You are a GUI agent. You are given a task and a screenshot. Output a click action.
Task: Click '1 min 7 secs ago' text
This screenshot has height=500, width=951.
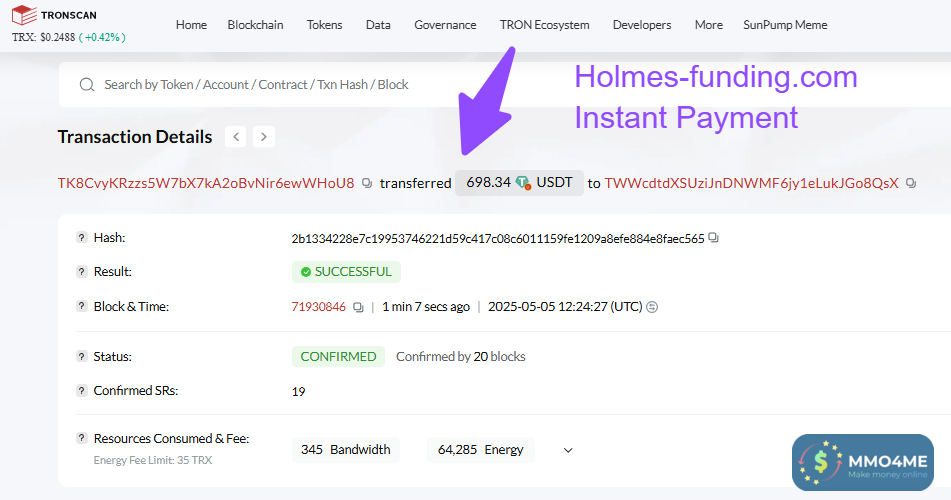pyautogui.click(x=426, y=306)
